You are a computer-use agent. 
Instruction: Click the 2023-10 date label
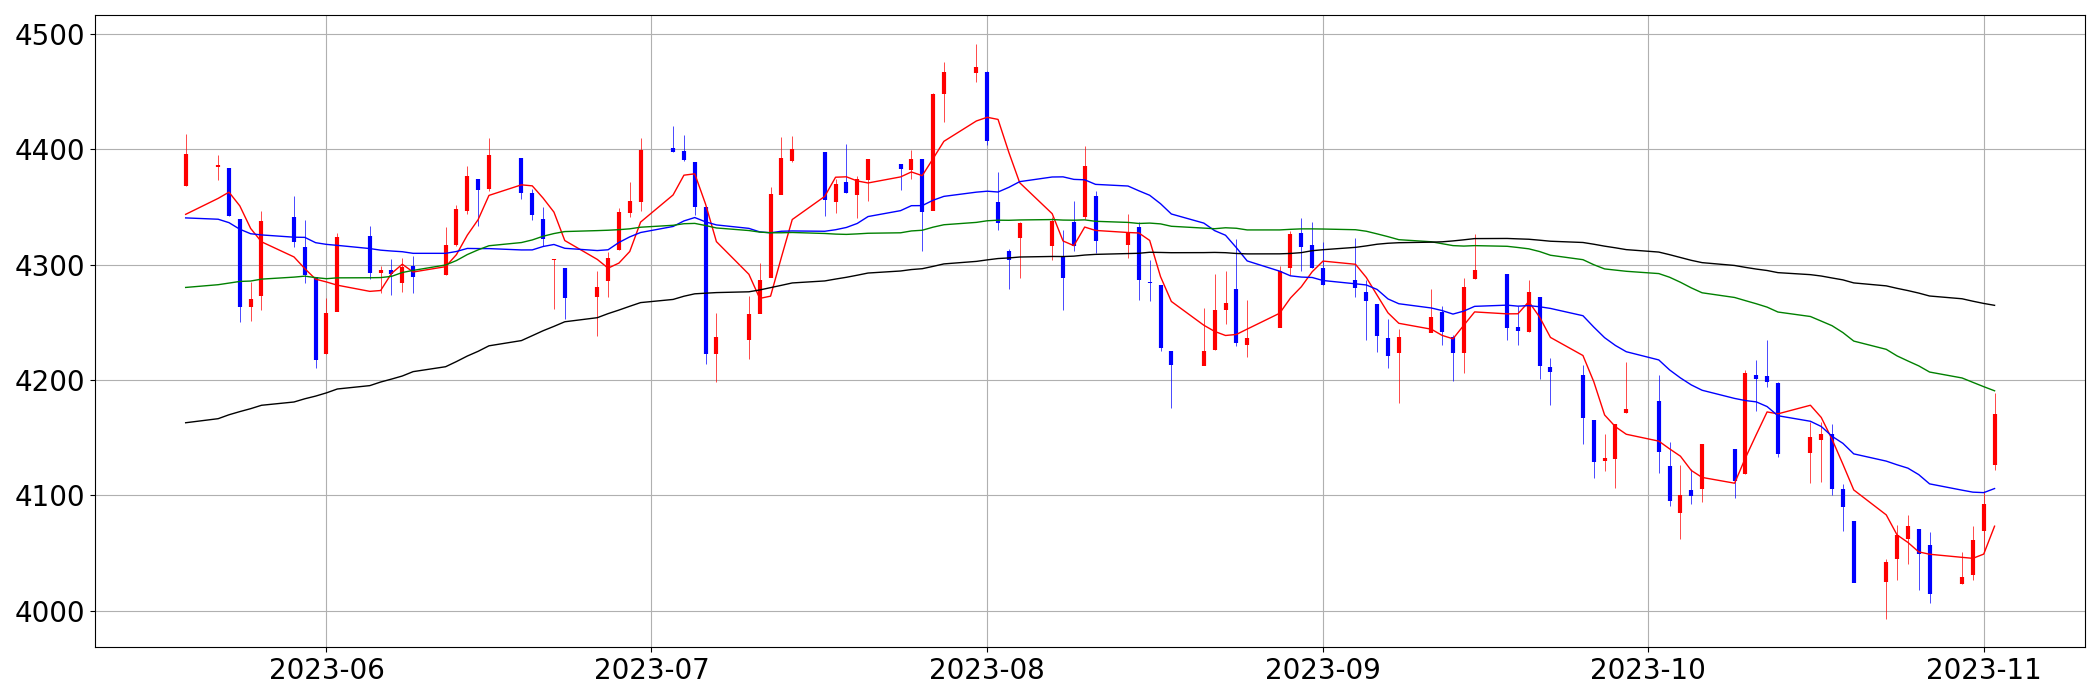(x=1648, y=670)
